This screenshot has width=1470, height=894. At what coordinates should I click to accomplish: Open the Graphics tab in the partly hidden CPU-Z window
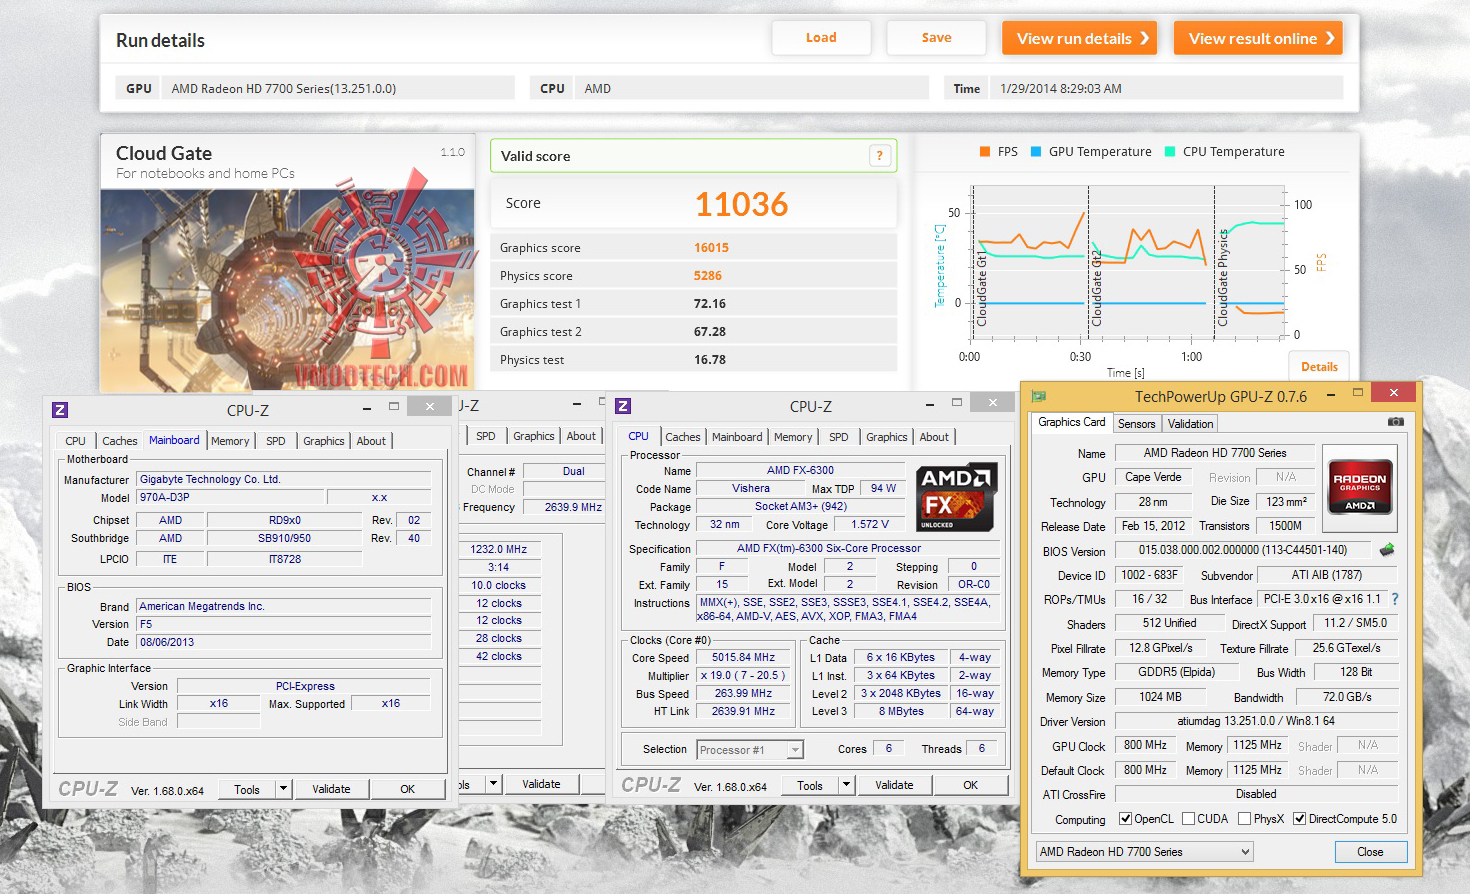[534, 436]
